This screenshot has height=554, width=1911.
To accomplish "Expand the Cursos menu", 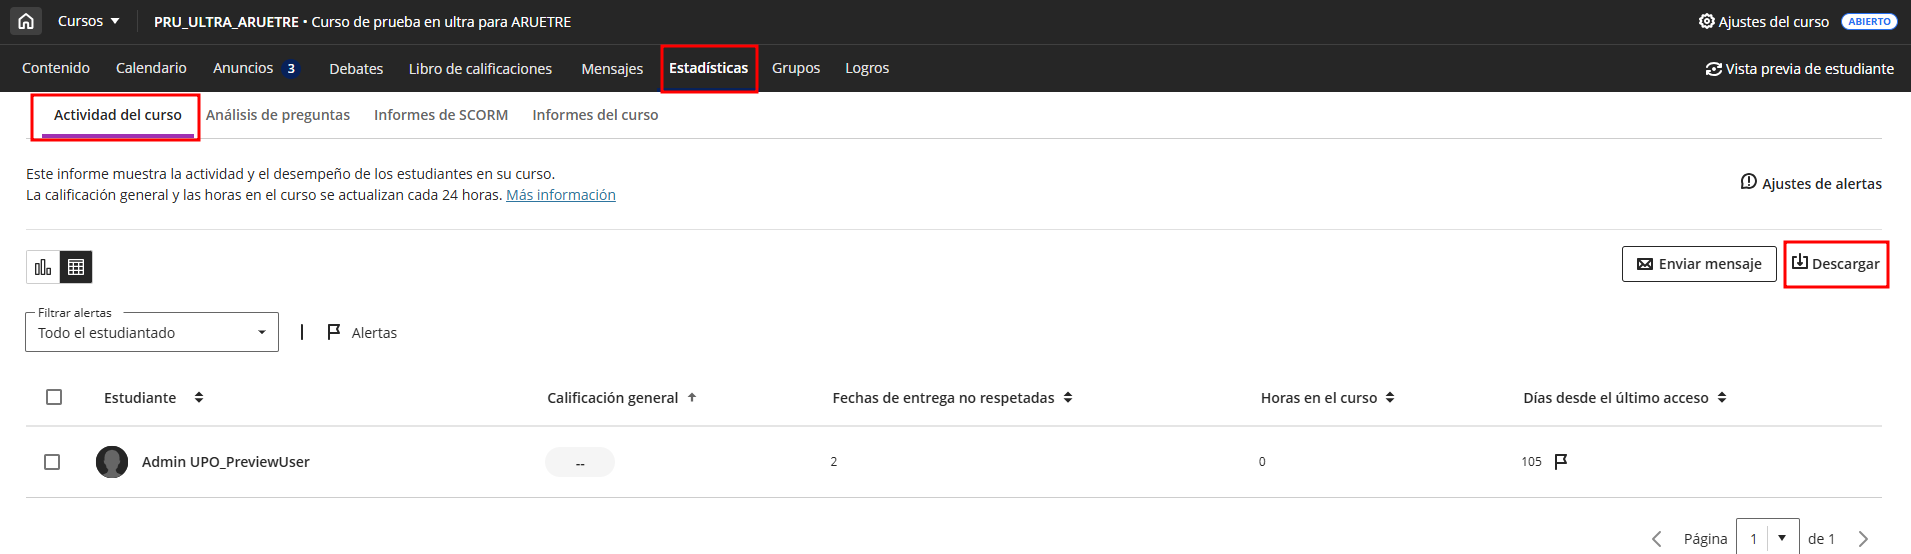I will tap(88, 21).
